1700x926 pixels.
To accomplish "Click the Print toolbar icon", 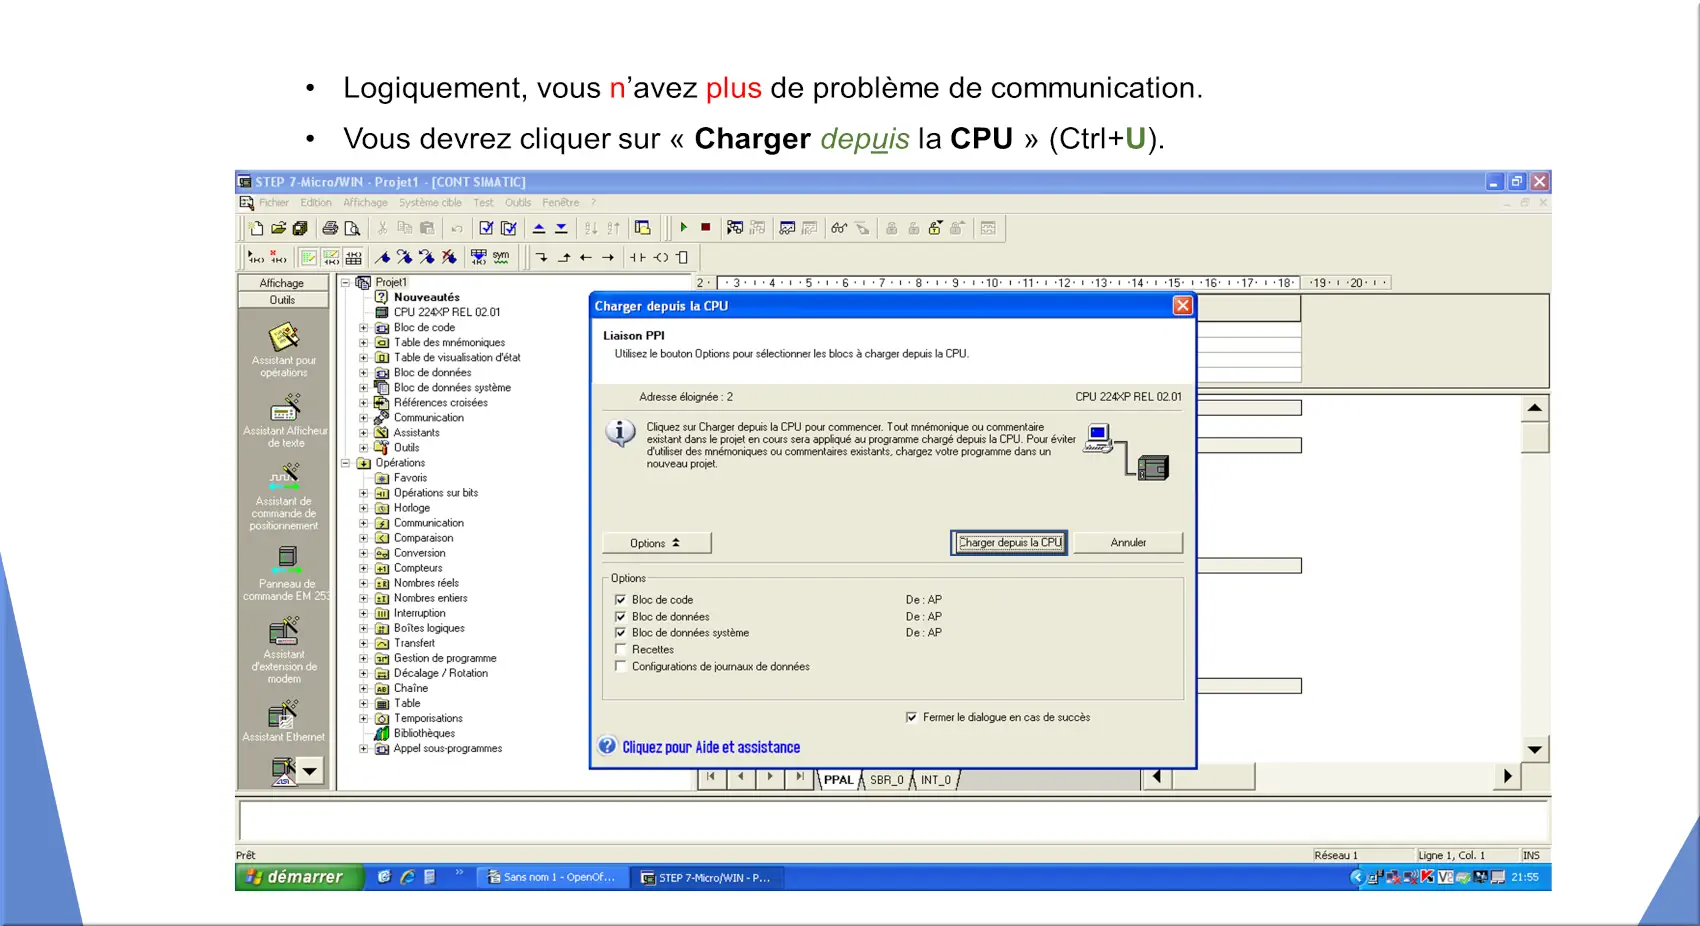I will point(330,228).
